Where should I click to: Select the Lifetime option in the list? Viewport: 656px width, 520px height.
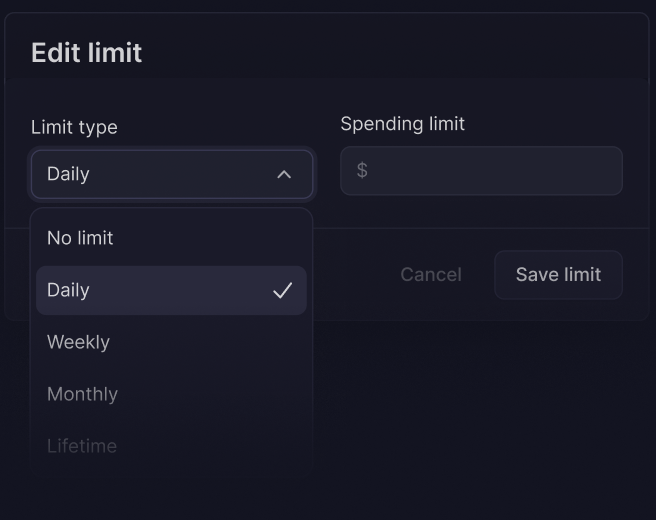coord(82,446)
